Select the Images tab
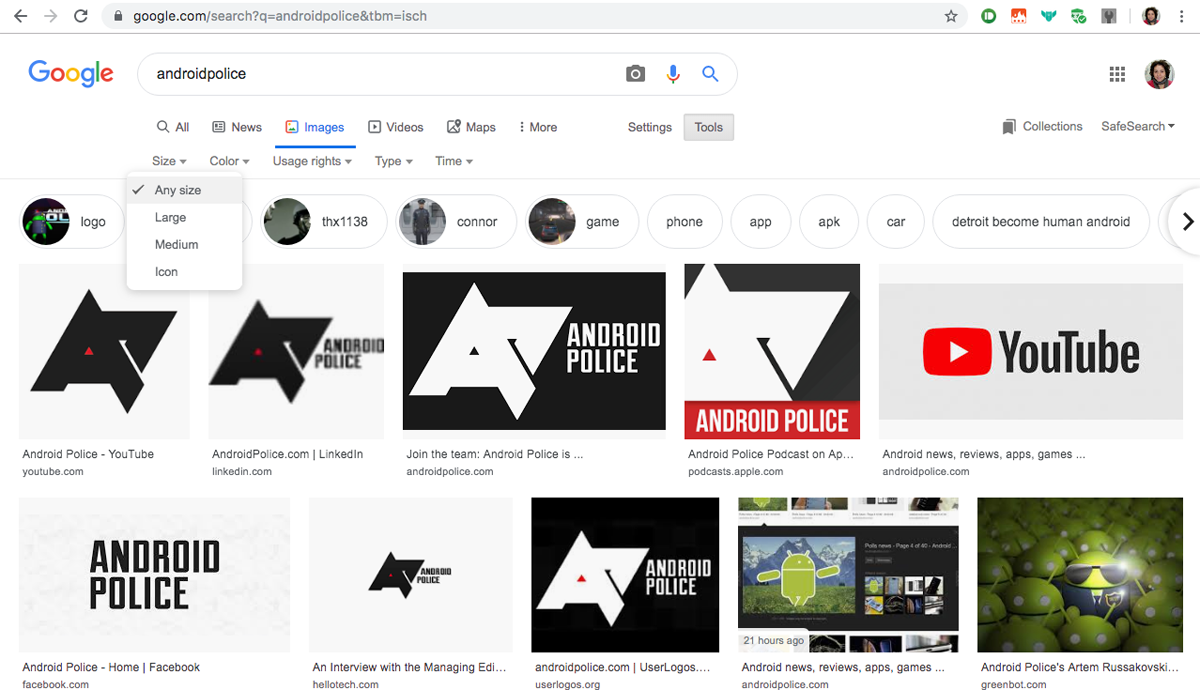The image size is (1200, 690). 314,127
